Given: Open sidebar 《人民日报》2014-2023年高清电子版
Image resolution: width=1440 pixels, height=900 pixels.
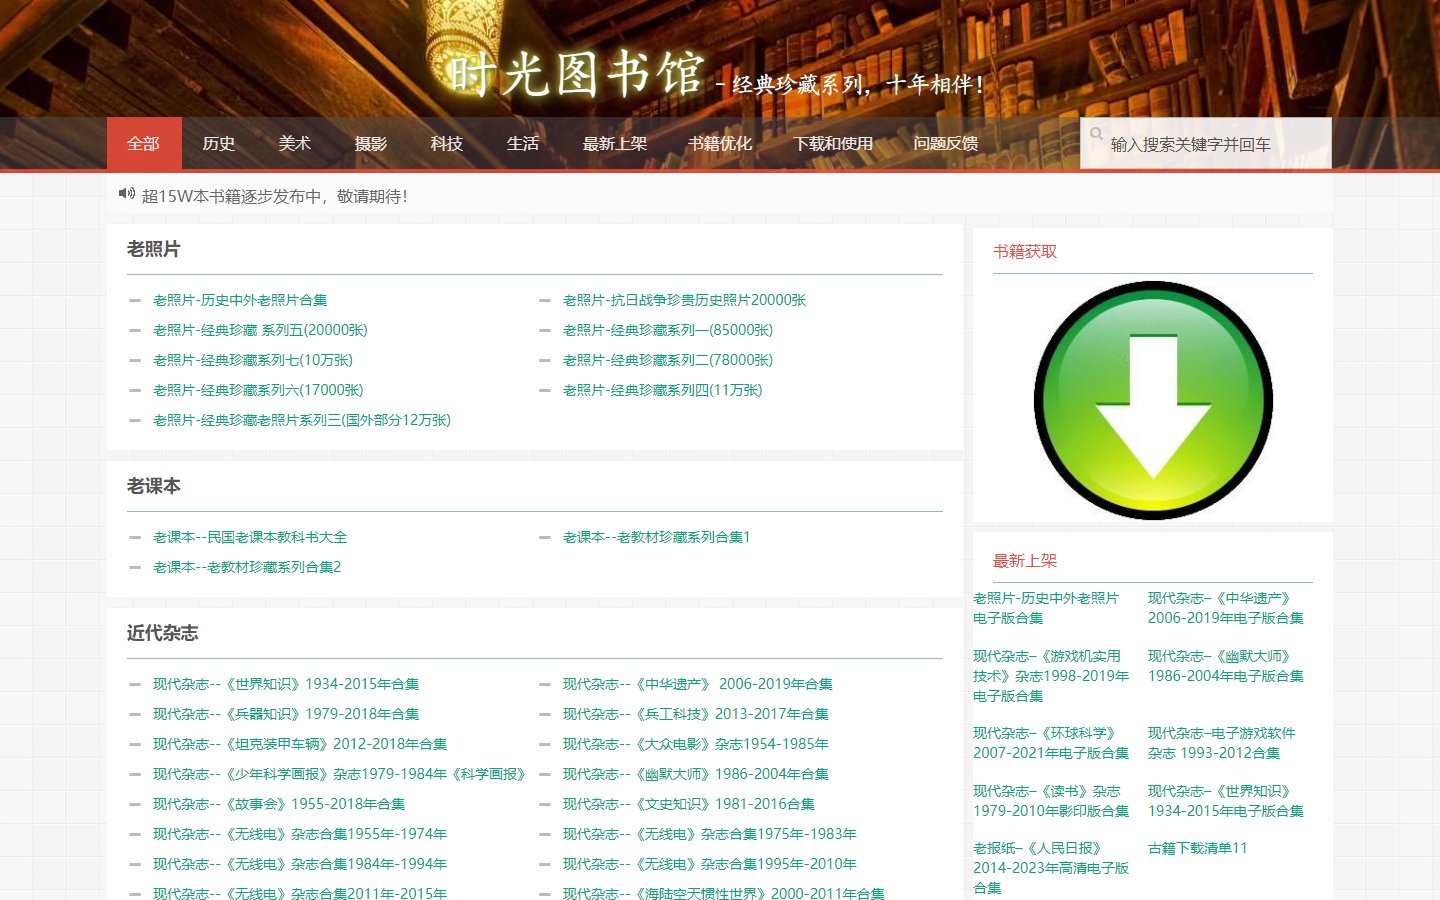Looking at the screenshot, I should pyautogui.click(x=1051, y=868).
